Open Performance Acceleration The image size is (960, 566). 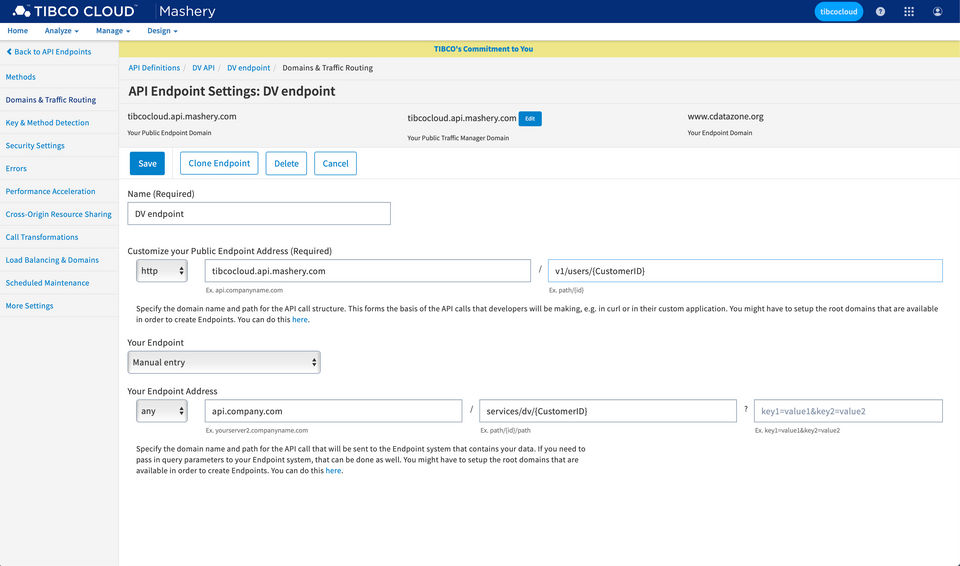[50, 191]
